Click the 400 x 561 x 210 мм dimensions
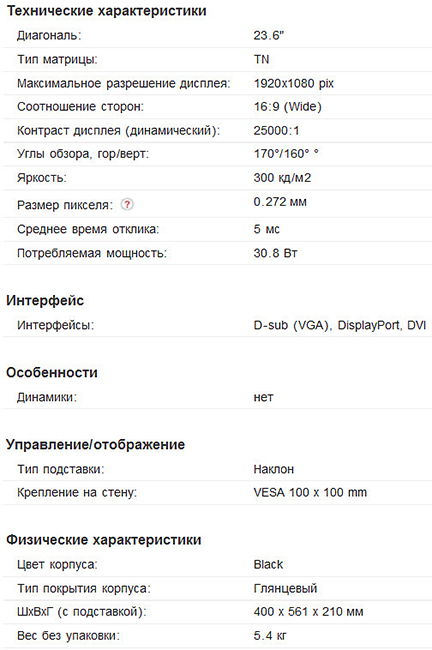Viewport: 432px width, 650px height. (x=308, y=612)
